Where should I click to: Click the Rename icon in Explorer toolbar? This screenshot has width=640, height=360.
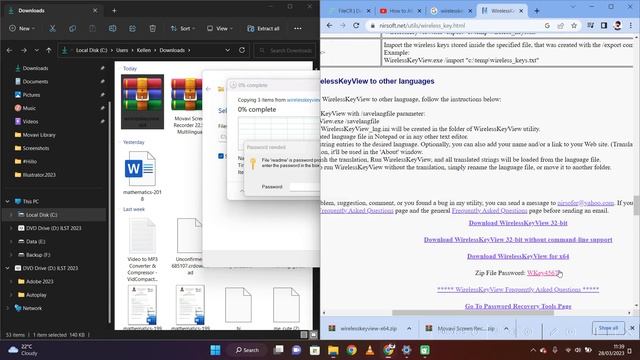coord(112,29)
